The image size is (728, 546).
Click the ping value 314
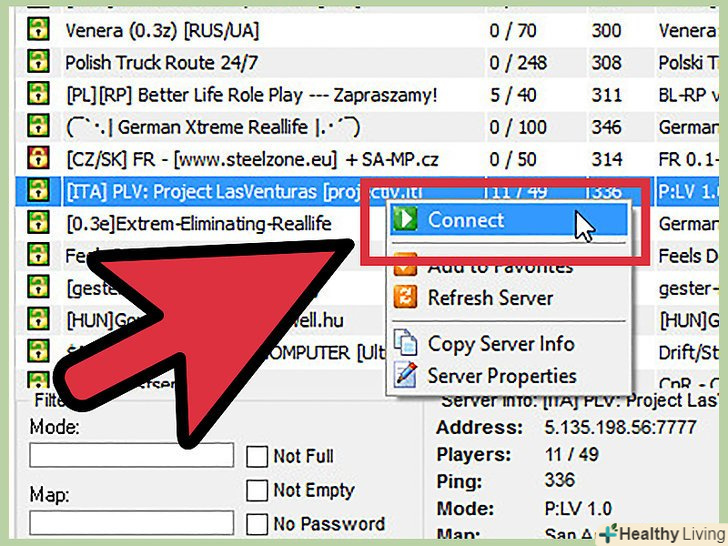click(x=606, y=159)
